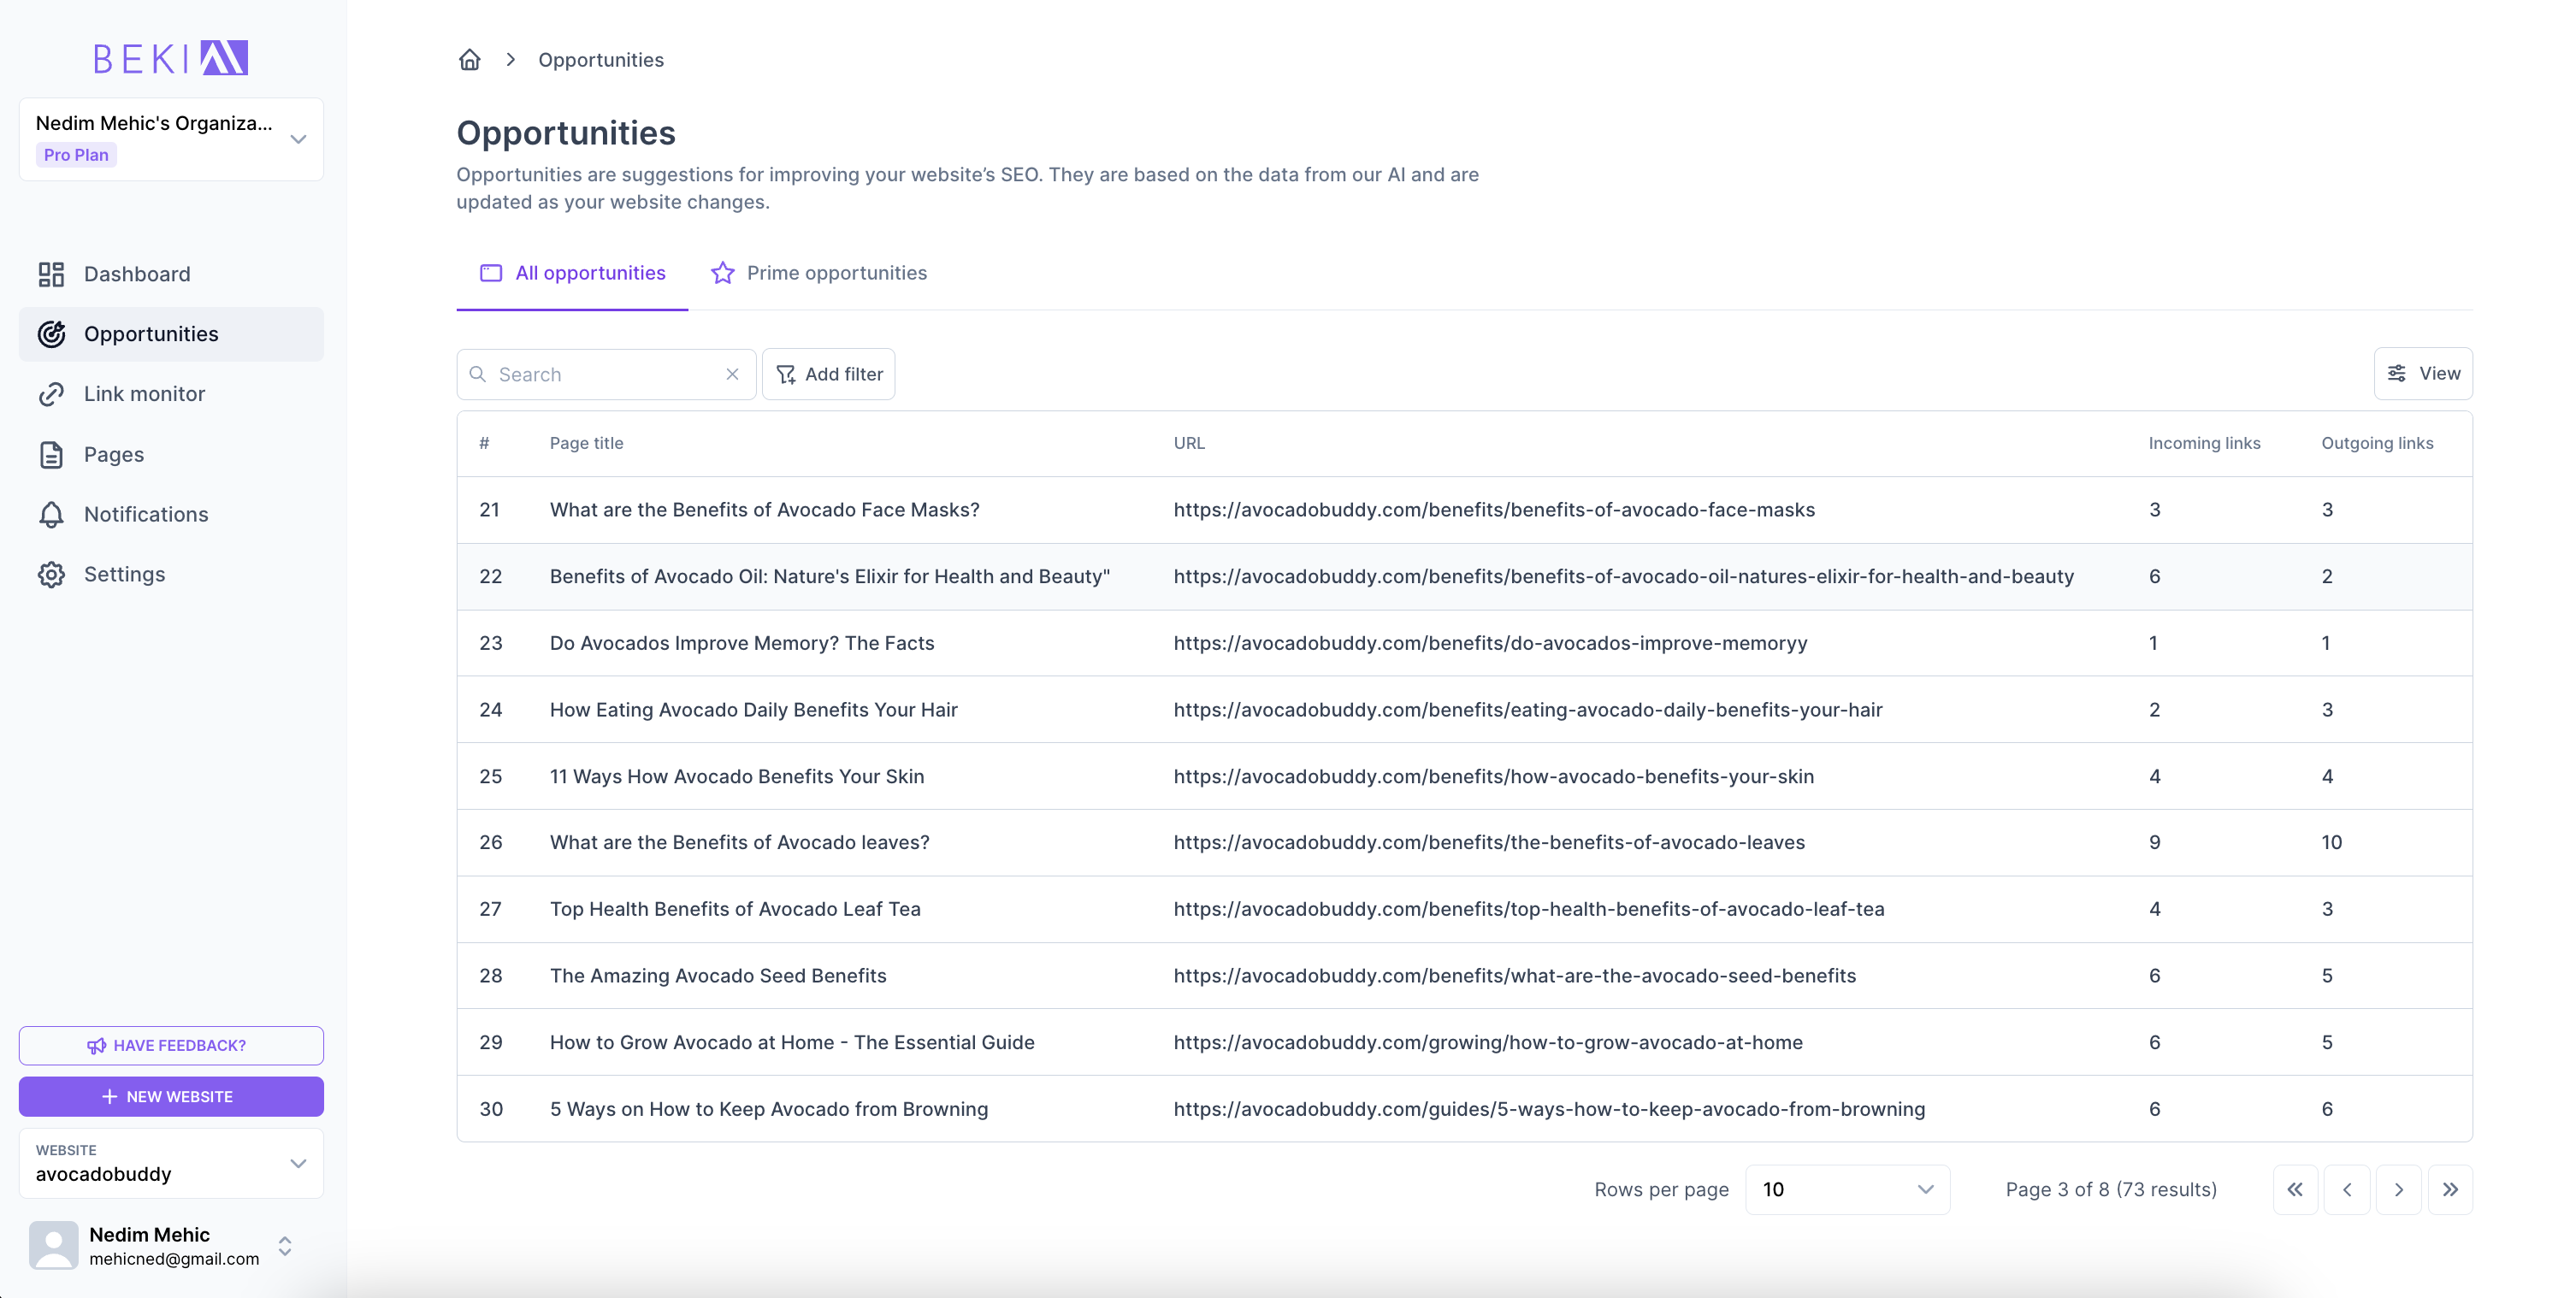Expand the organization switcher dropdown
2576x1298 pixels.
(297, 139)
